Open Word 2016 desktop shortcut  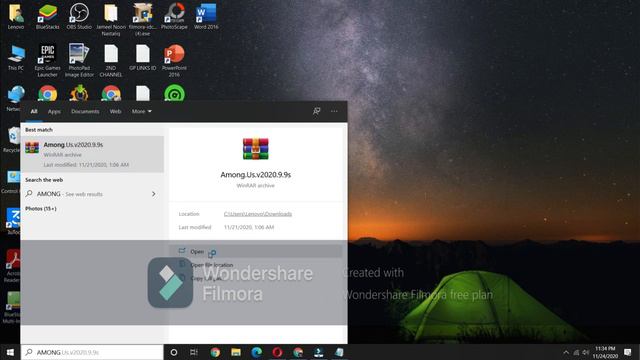(x=206, y=16)
